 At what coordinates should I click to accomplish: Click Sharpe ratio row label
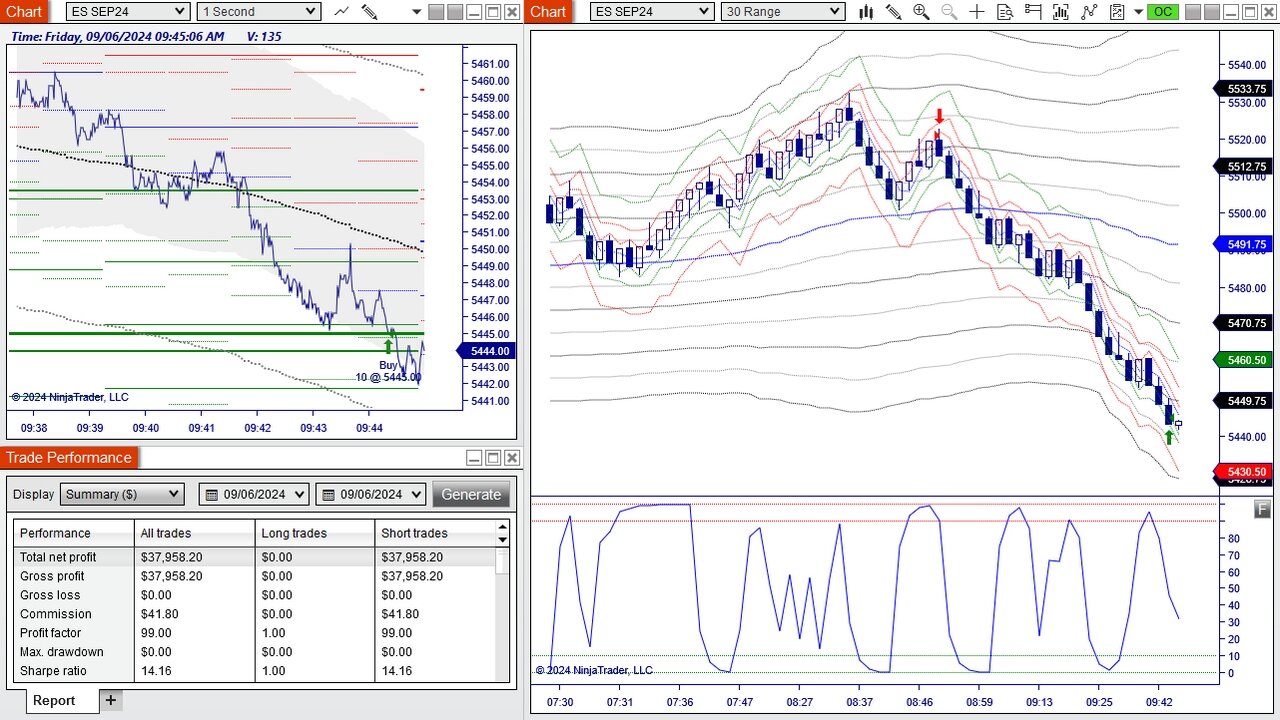(x=53, y=671)
